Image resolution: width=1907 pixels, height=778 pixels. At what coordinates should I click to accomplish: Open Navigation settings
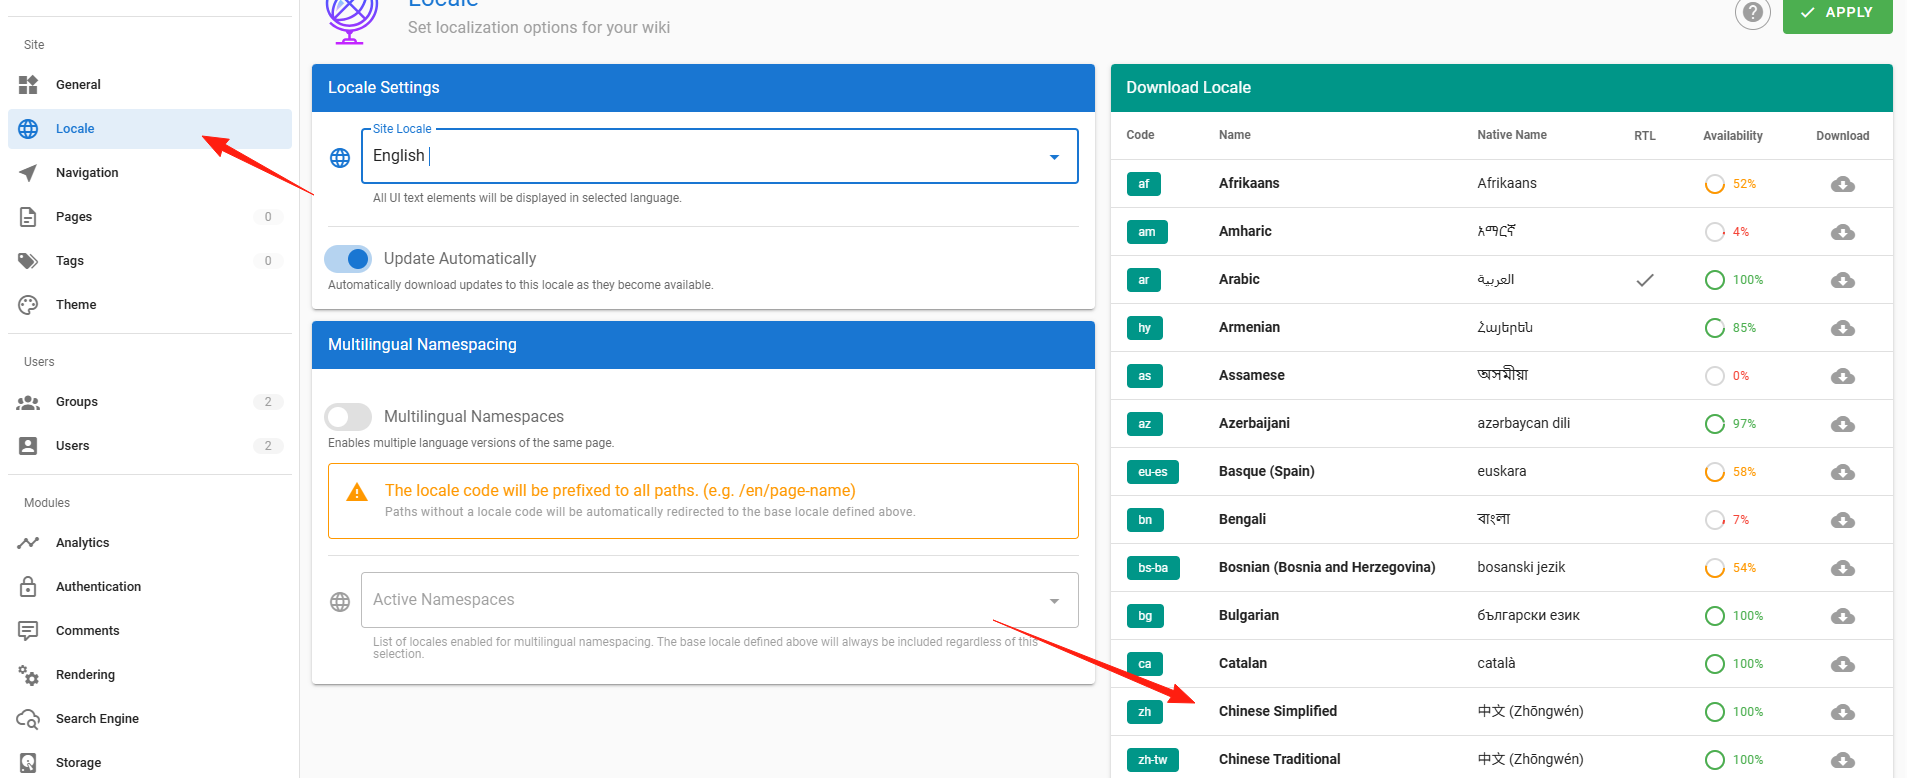150,173
